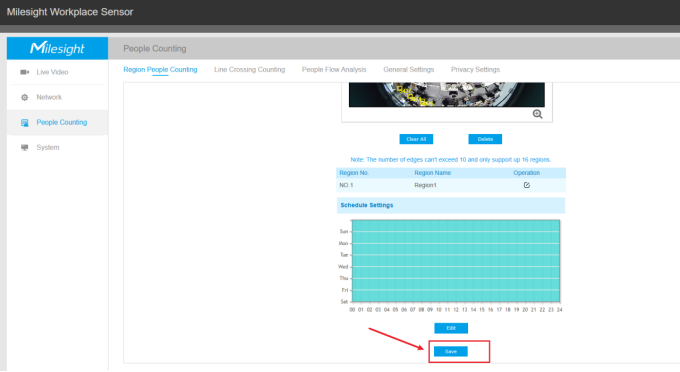Click the Milesight logo
Image resolution: width=680 pixels, height=372 pixels.
[x=57, y=48]
